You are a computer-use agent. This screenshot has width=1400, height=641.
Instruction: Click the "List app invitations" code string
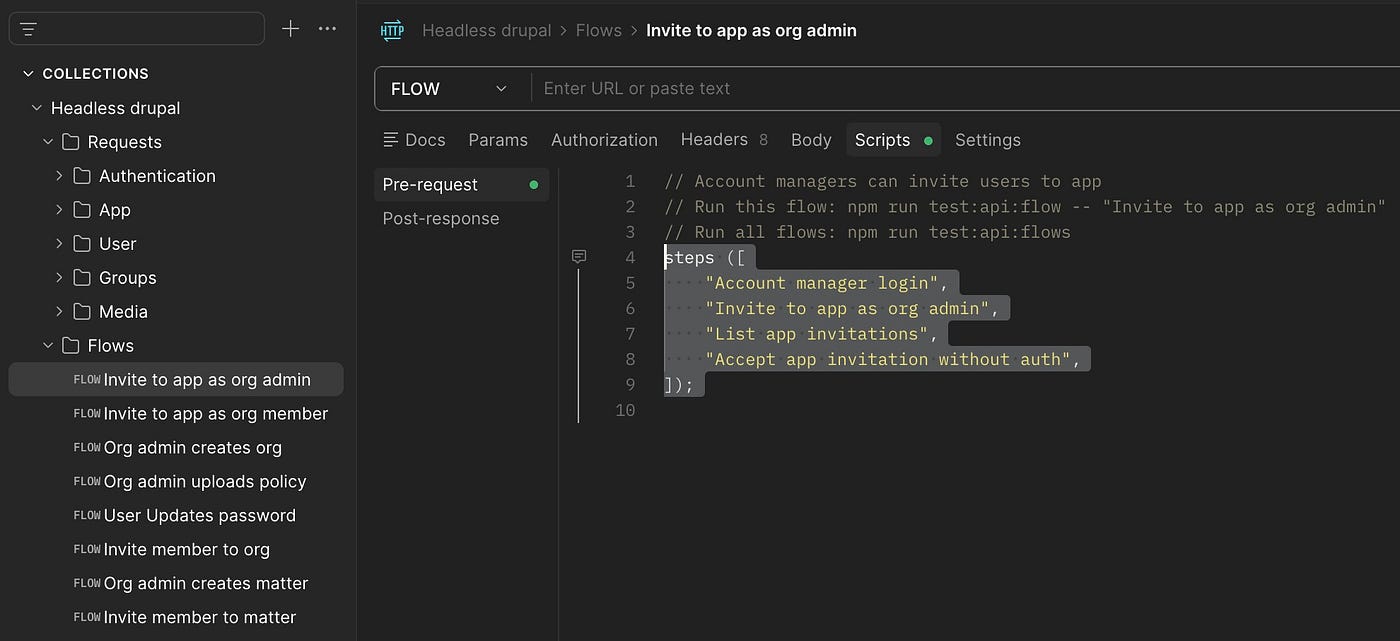coord(816,334)
